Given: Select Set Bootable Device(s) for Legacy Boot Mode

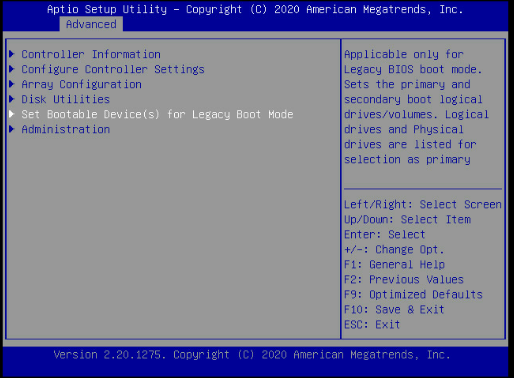Looking at the screenshot, I should click(x=157, y=115).
